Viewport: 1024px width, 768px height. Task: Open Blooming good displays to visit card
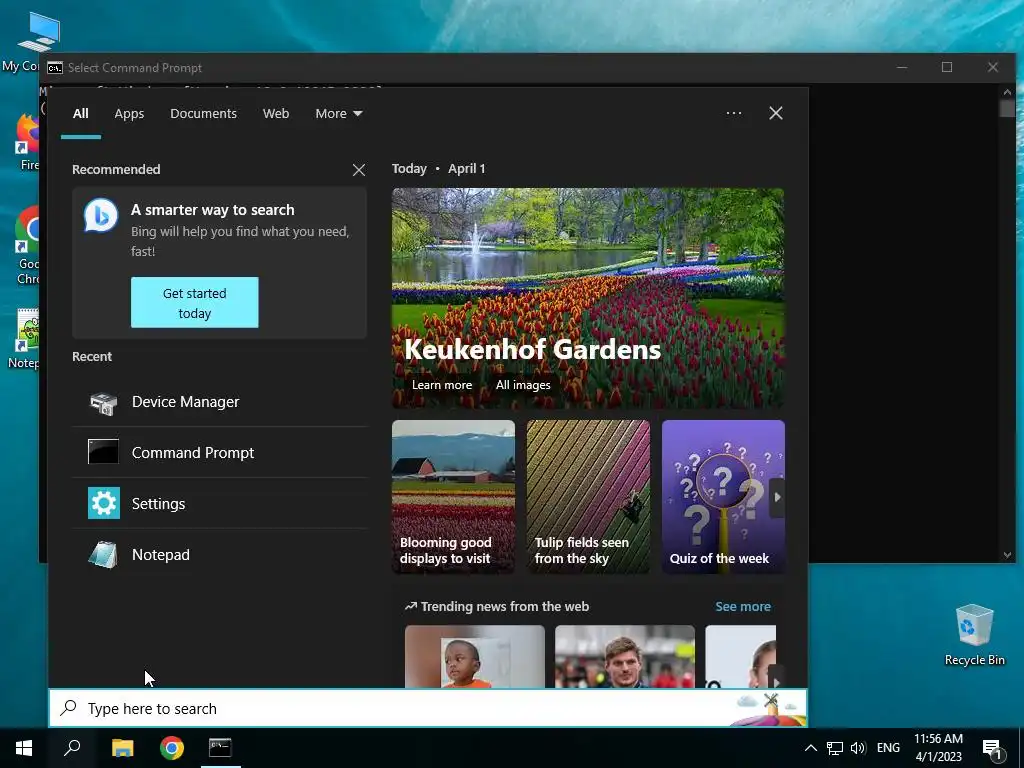point(453,497)
